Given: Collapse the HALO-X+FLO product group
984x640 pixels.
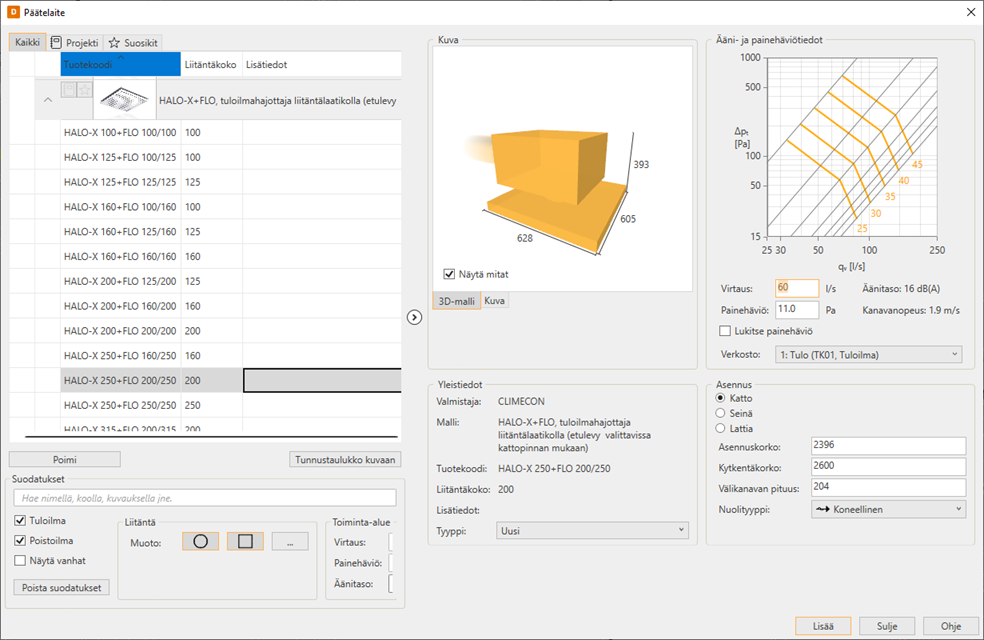Looking at the screenshot, I should click(x=48, y=100).
